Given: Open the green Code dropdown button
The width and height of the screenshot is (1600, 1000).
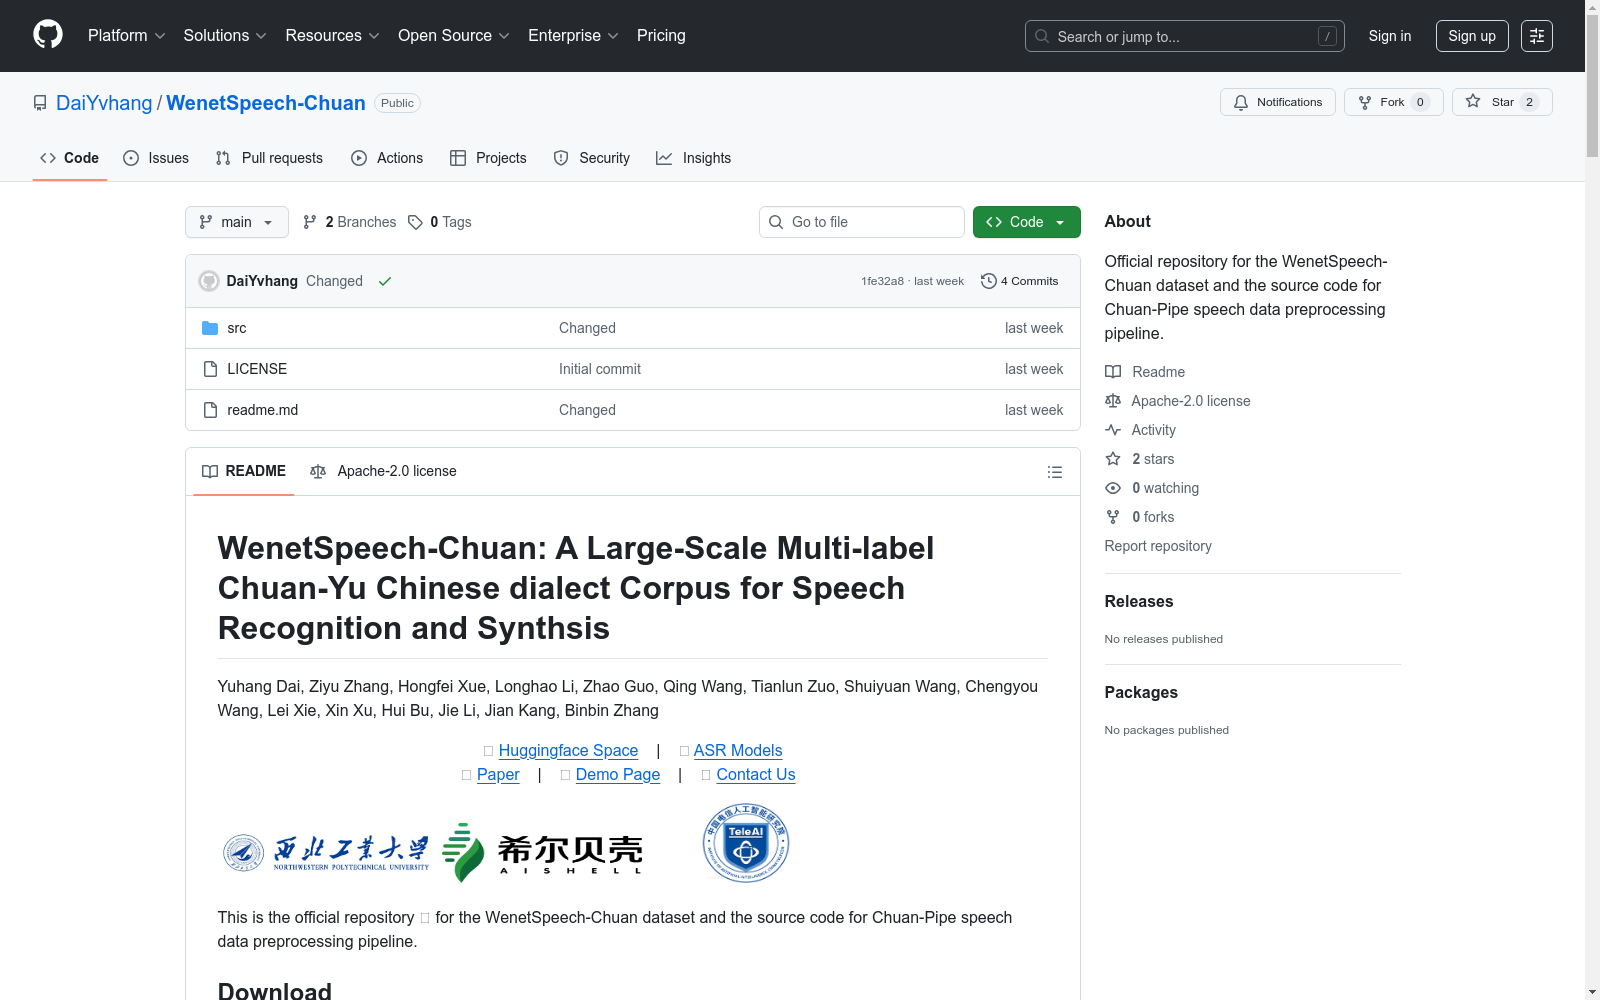Looking at the screenshot, I should [1027, 222].
